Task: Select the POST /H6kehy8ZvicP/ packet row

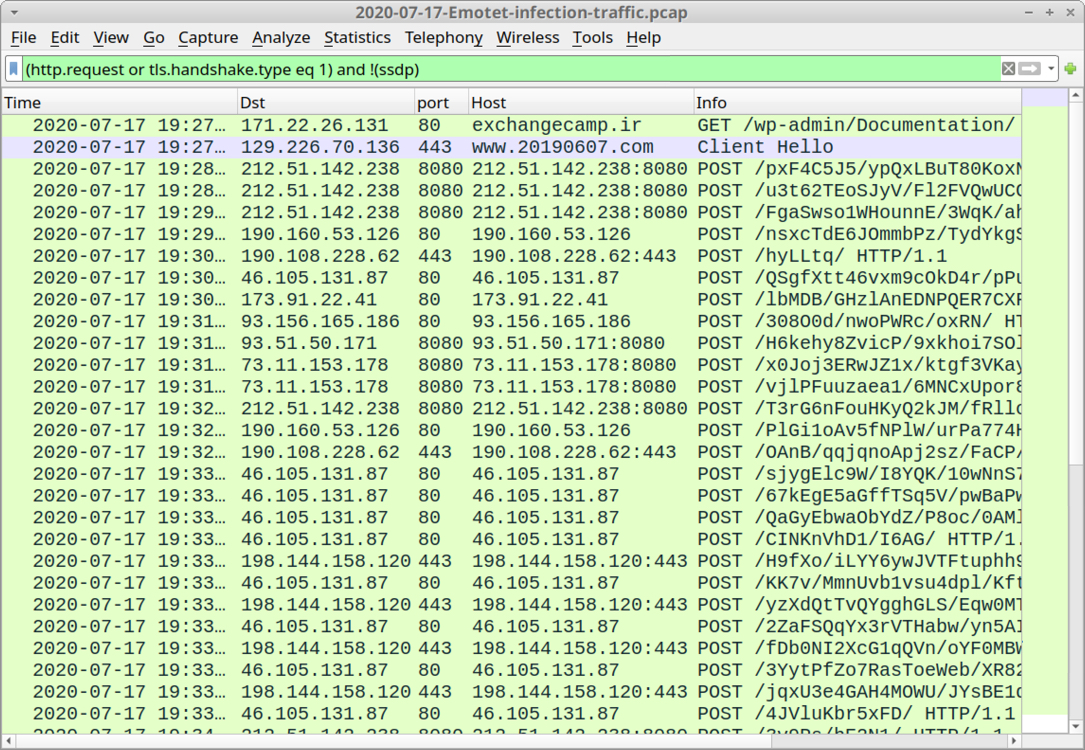Action: (511, 343)
